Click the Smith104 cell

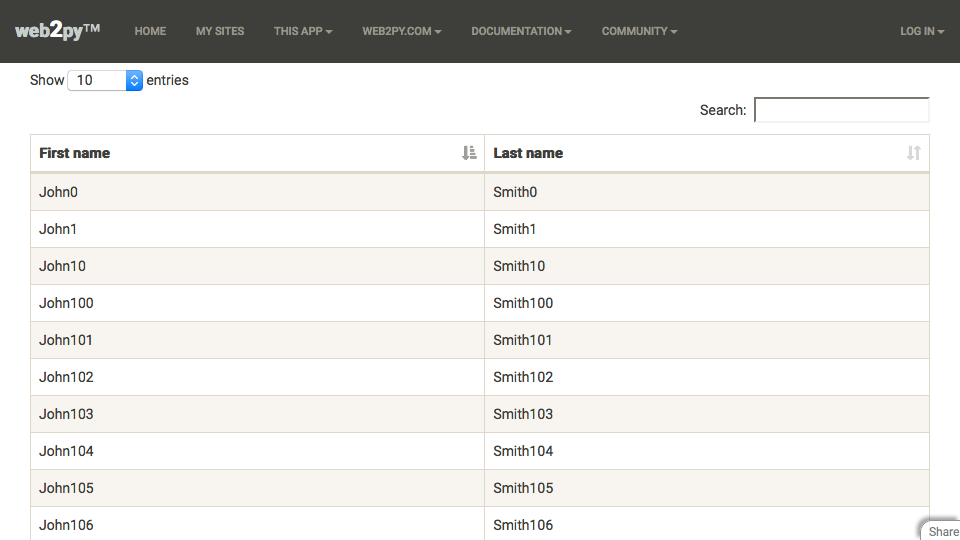tap(707, 451)
